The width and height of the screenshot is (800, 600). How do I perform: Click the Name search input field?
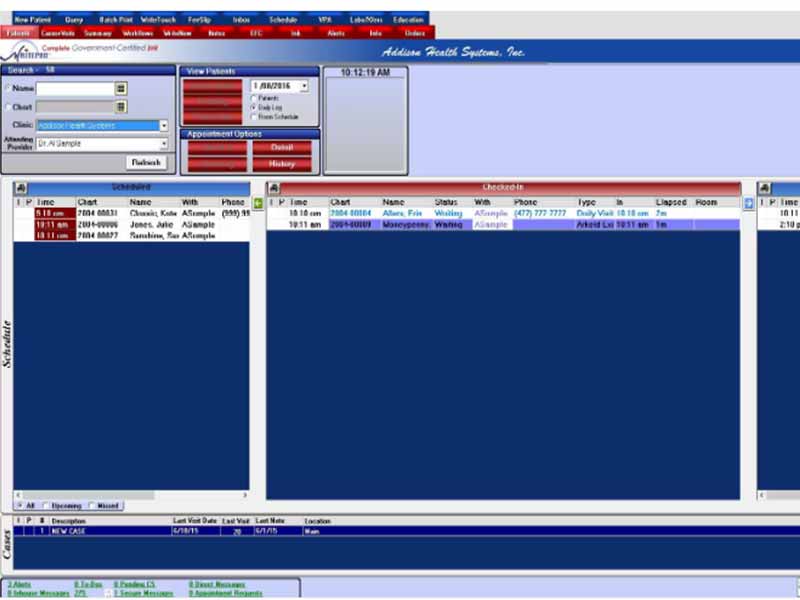(75, 88)
